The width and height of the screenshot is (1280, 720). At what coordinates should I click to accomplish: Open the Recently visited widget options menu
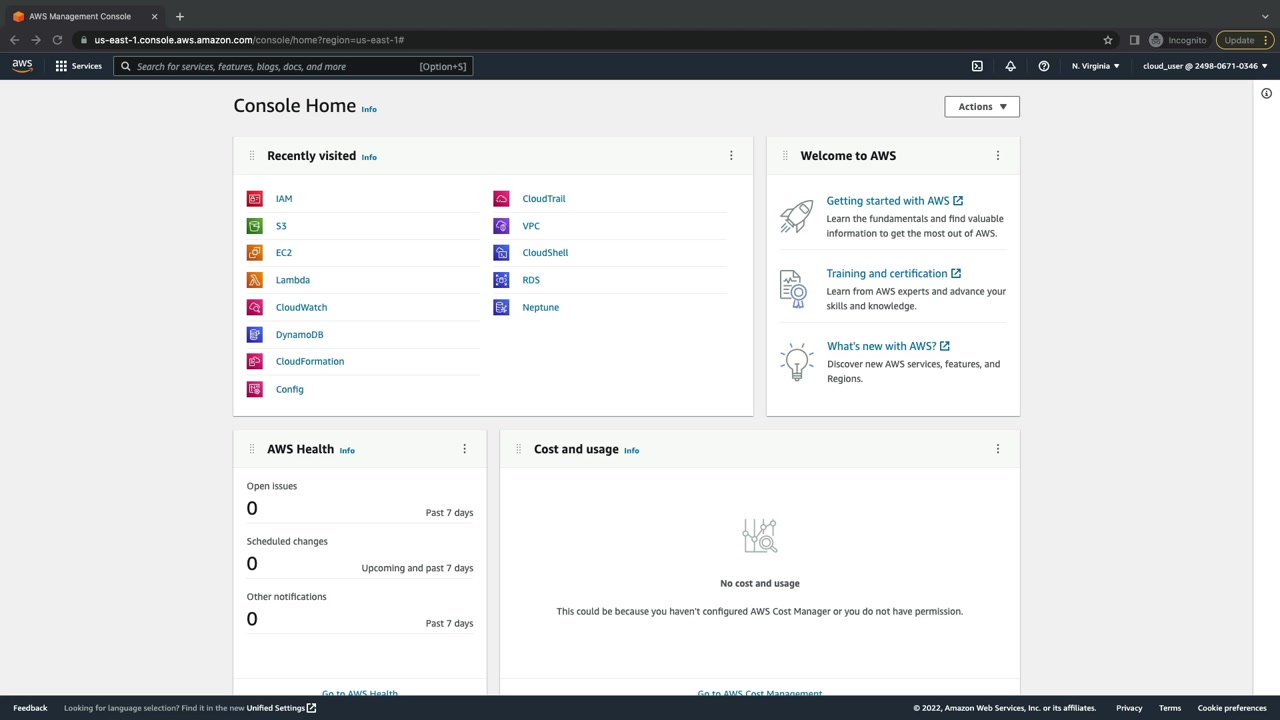(x=731, y=156)
